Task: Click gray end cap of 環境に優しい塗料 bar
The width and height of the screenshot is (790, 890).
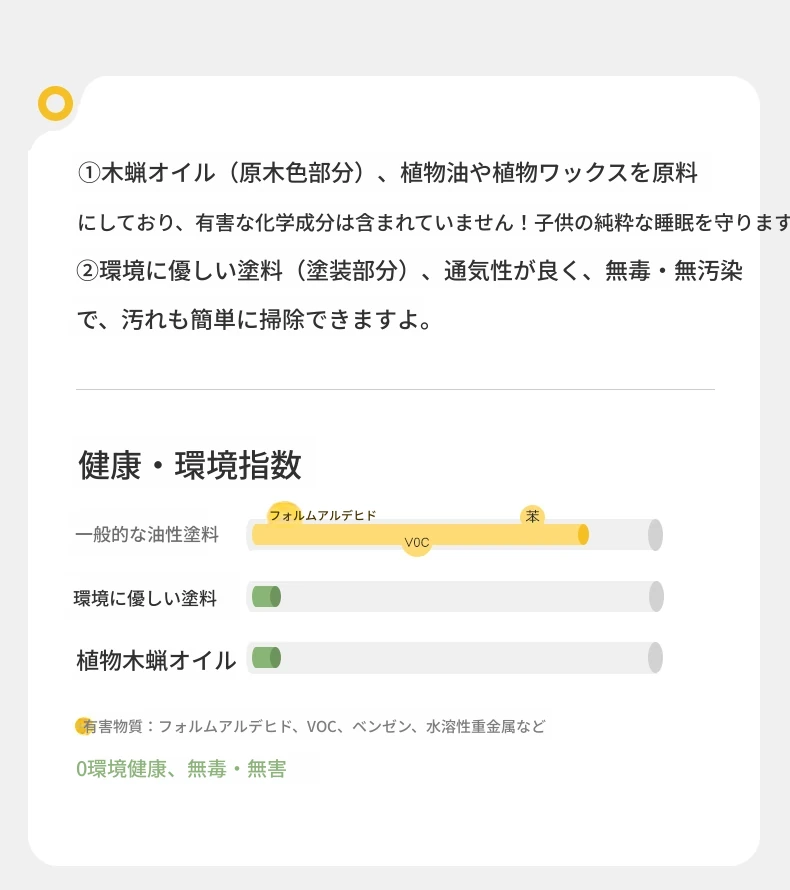Action: click(656, 597)
